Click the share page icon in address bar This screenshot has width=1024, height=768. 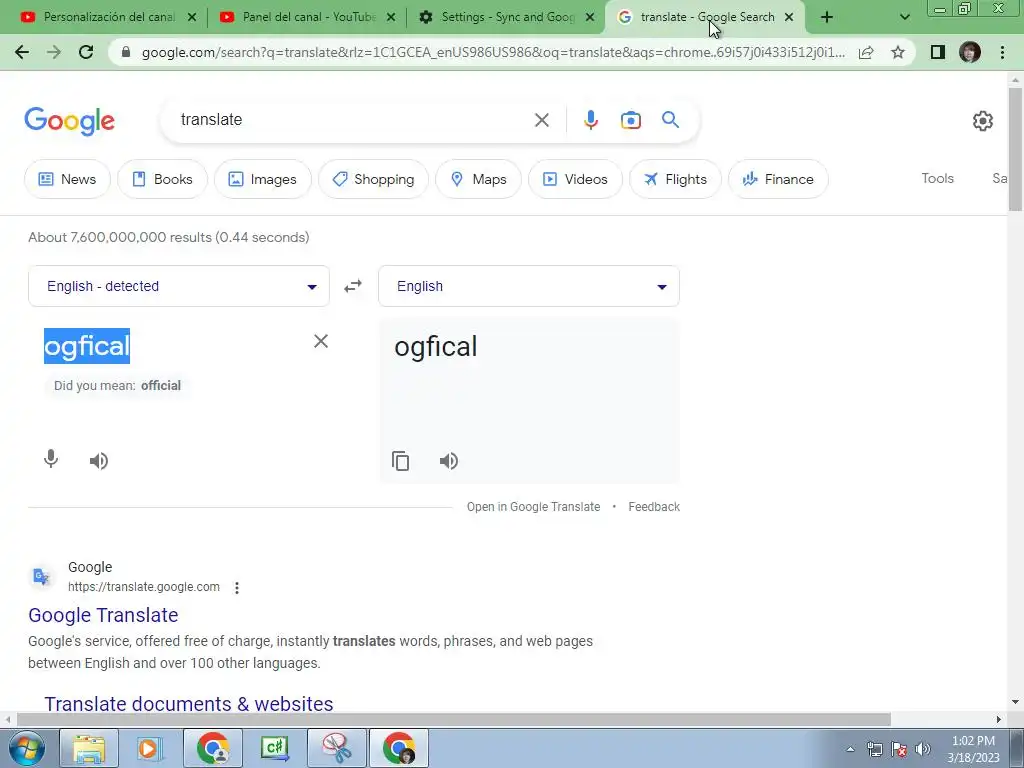[866, 52]
